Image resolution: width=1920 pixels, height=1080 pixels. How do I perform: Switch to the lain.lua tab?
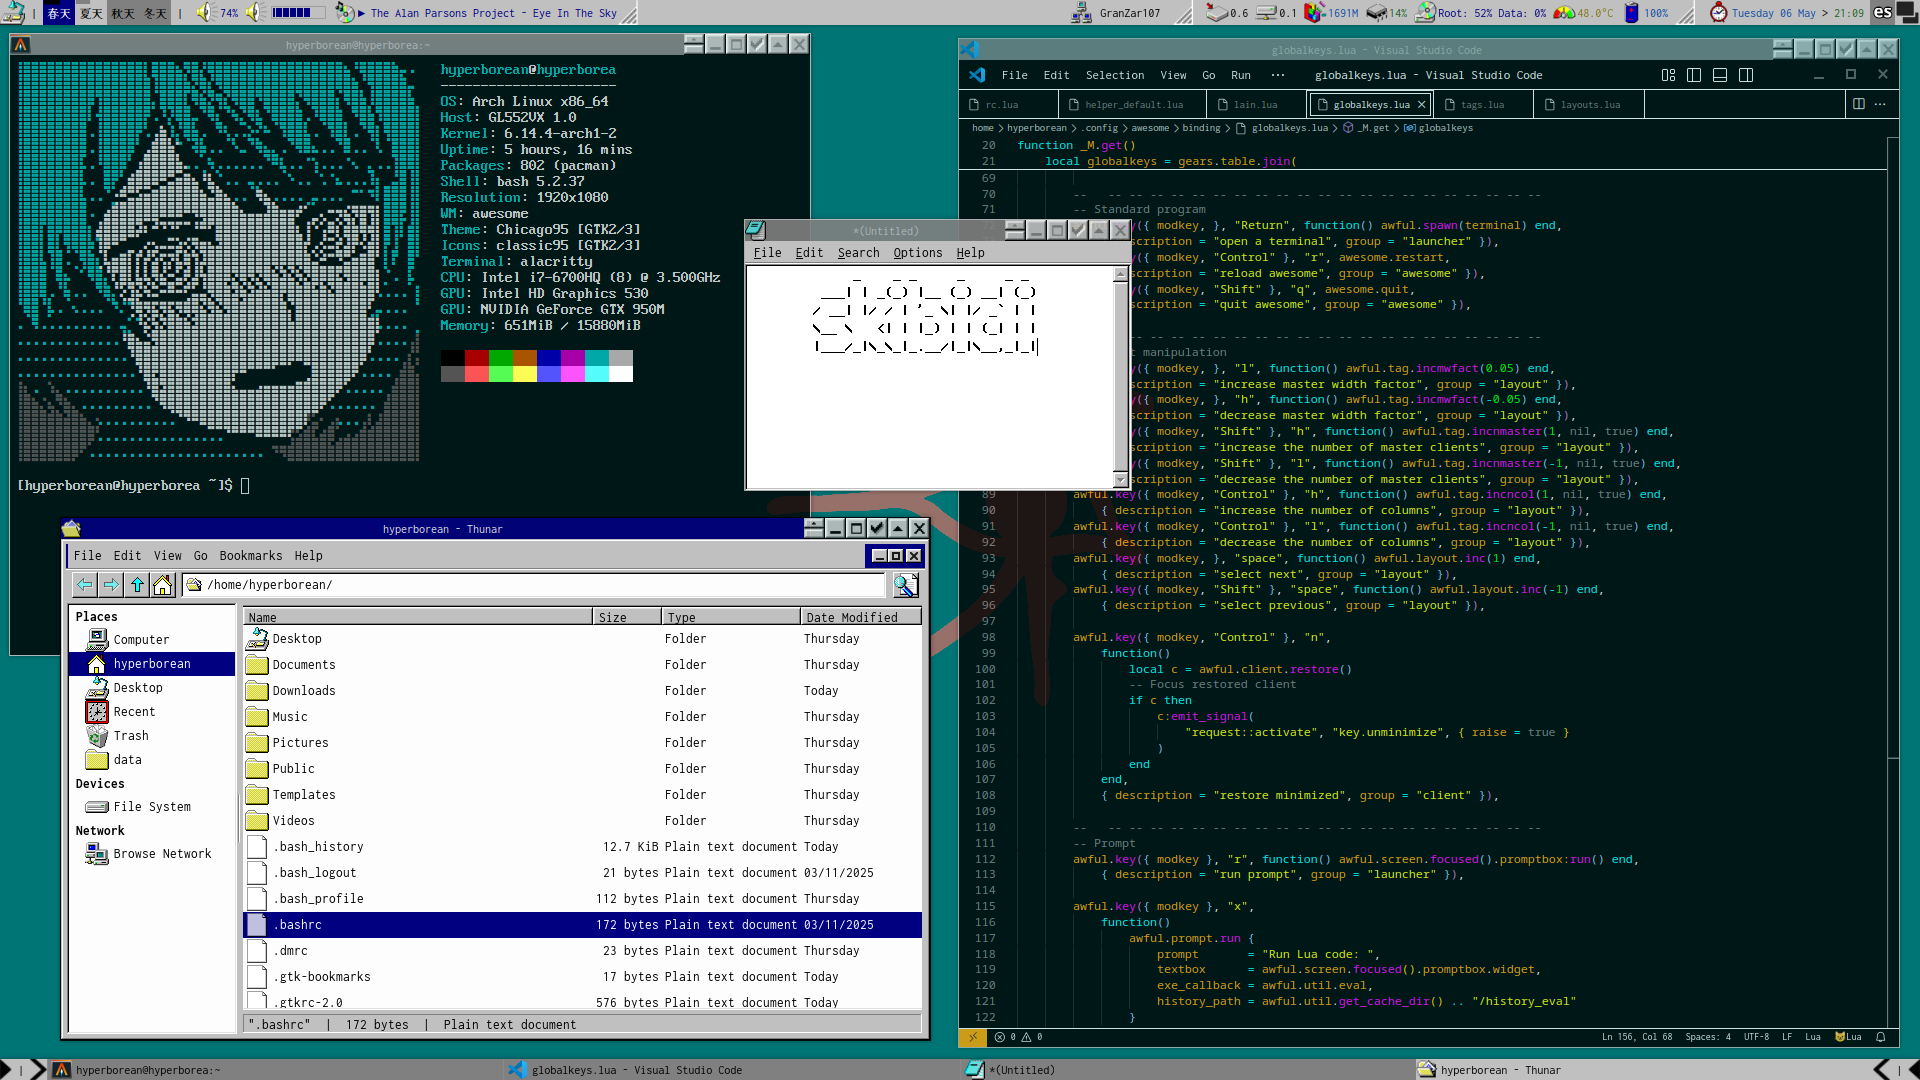pos(1255,105)
